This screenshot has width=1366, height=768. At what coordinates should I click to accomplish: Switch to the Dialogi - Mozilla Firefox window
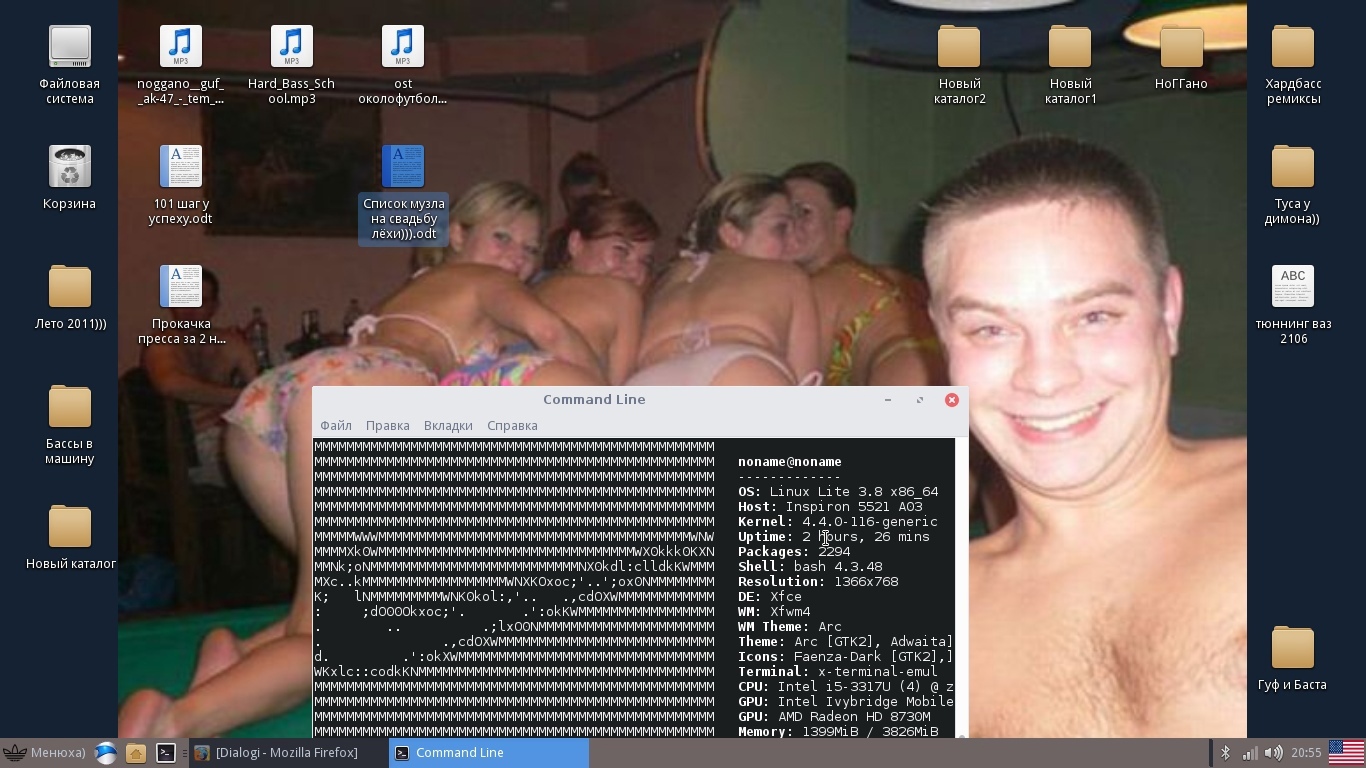[x=288, y=753]
